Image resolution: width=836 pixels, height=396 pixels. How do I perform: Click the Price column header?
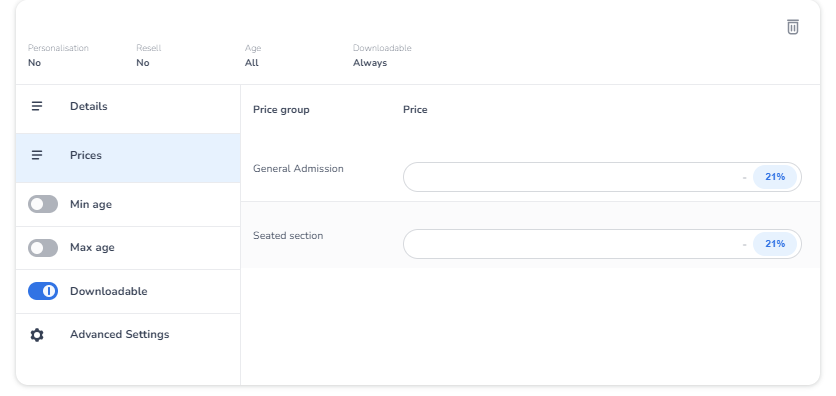(415, 110)
